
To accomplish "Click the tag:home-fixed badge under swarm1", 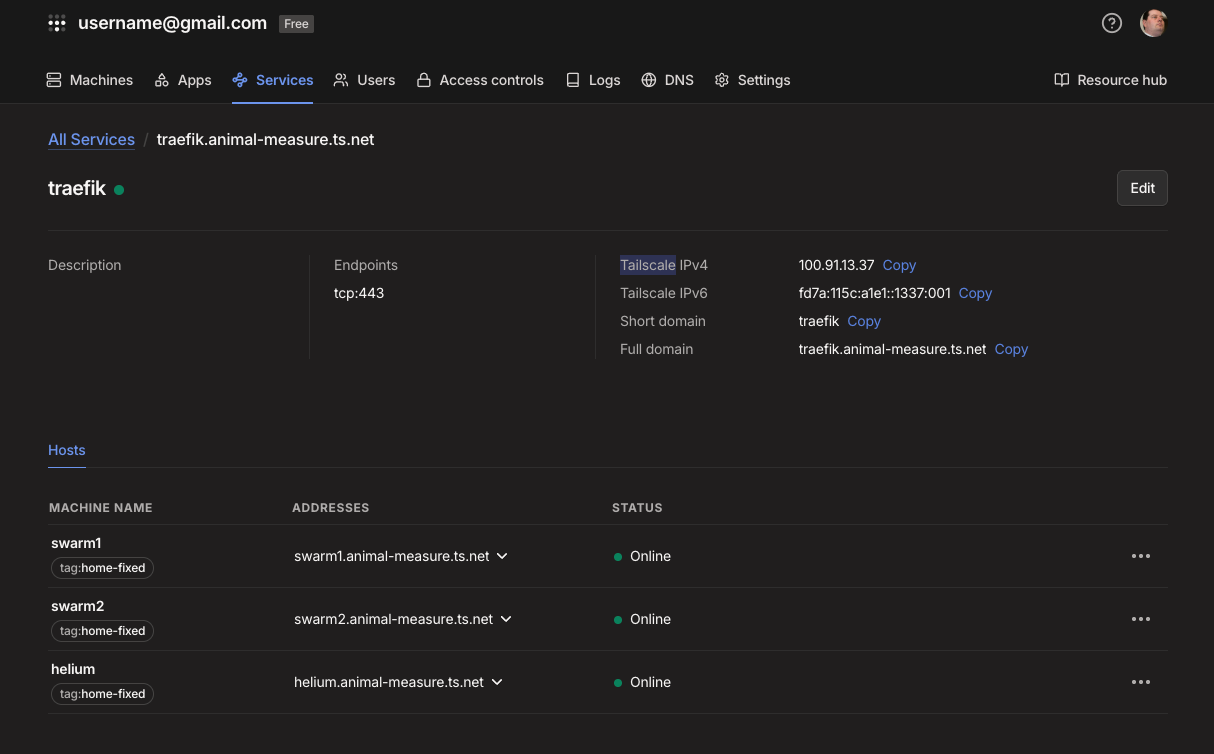I will 102,568.
